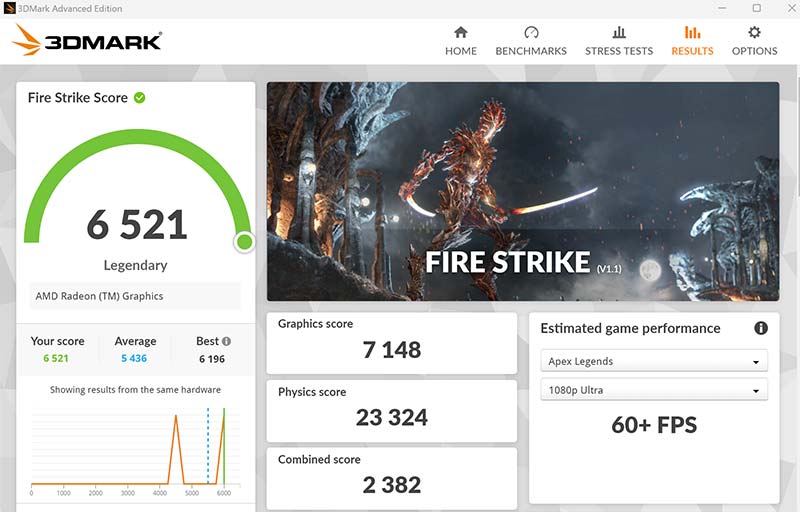Click info icon in Estimated game performance
This screenshot has width=800, height=512.
[x=760, y=328]
